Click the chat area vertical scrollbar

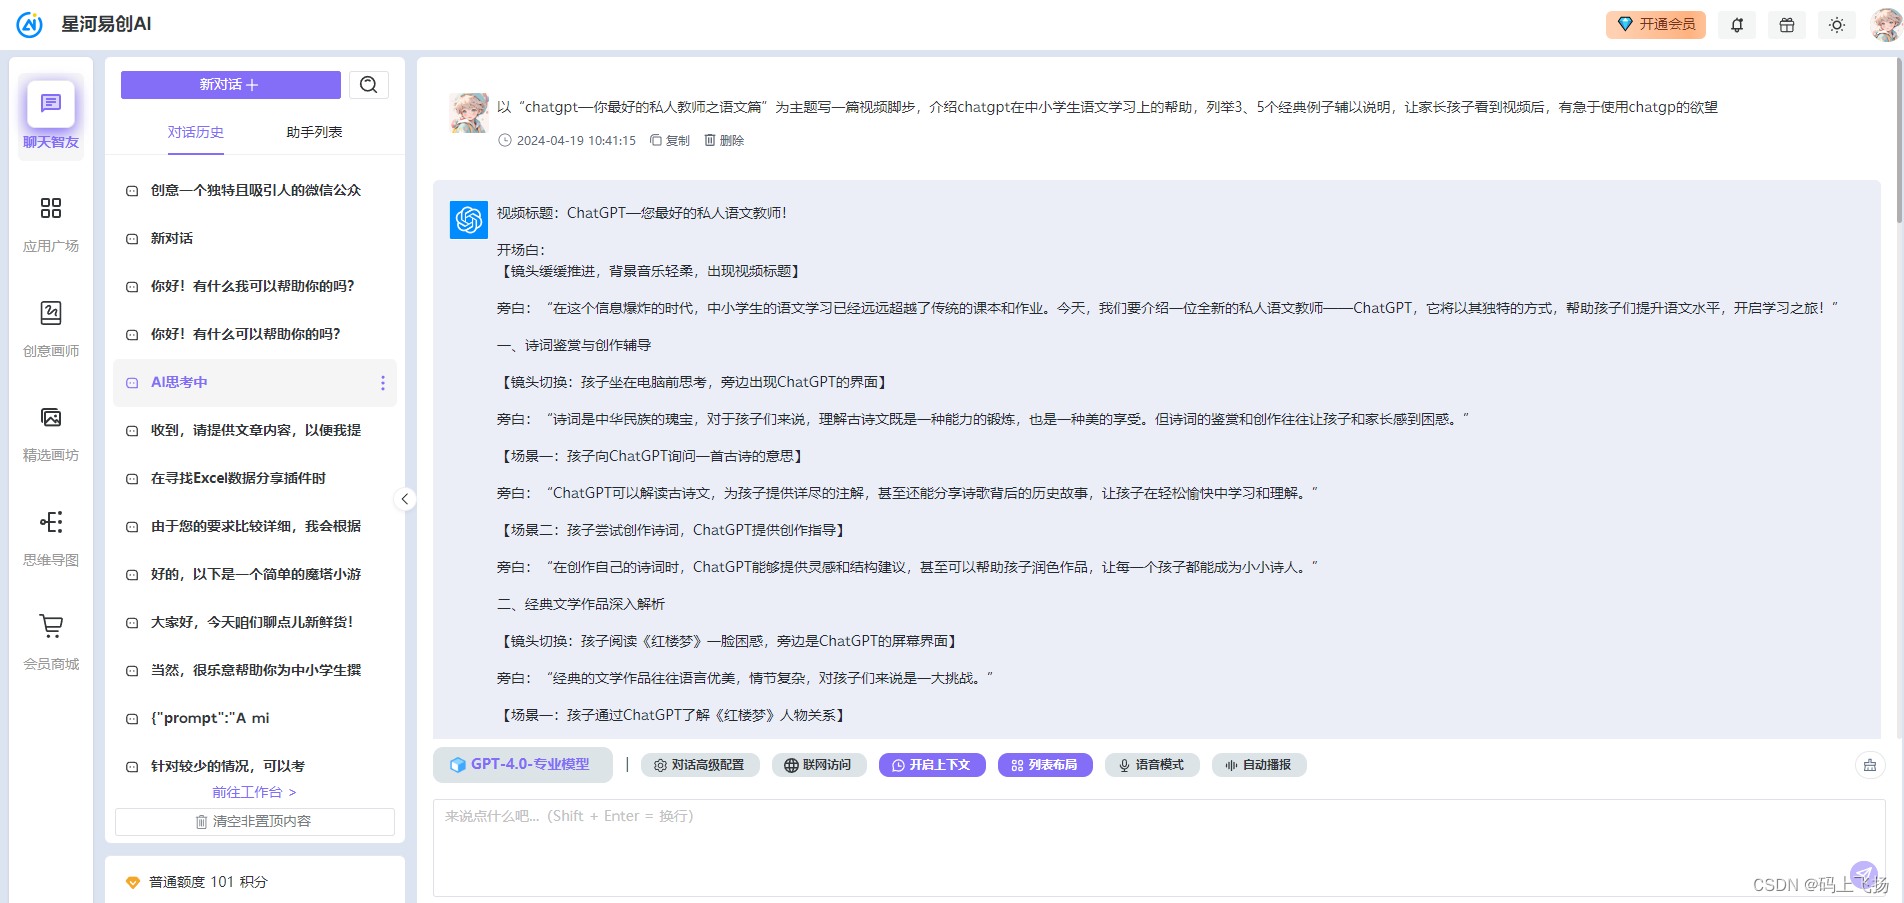click(x=1898, y=140)
